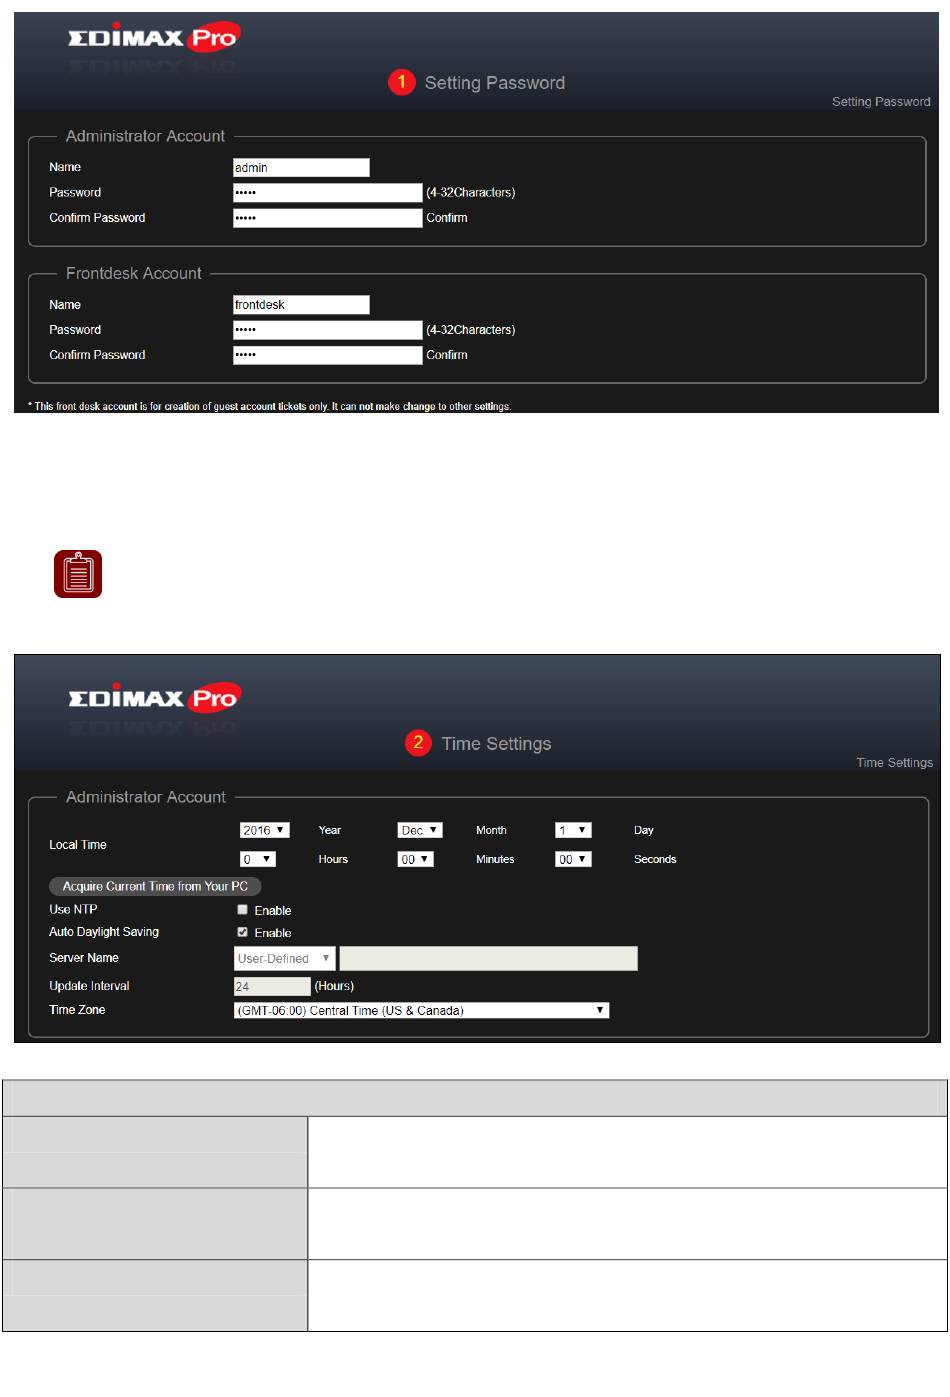Image resolution: width=950 pixels, height=1397 pixels.
Task: Click the red step 1 circle icon
Action: (401, 82)
